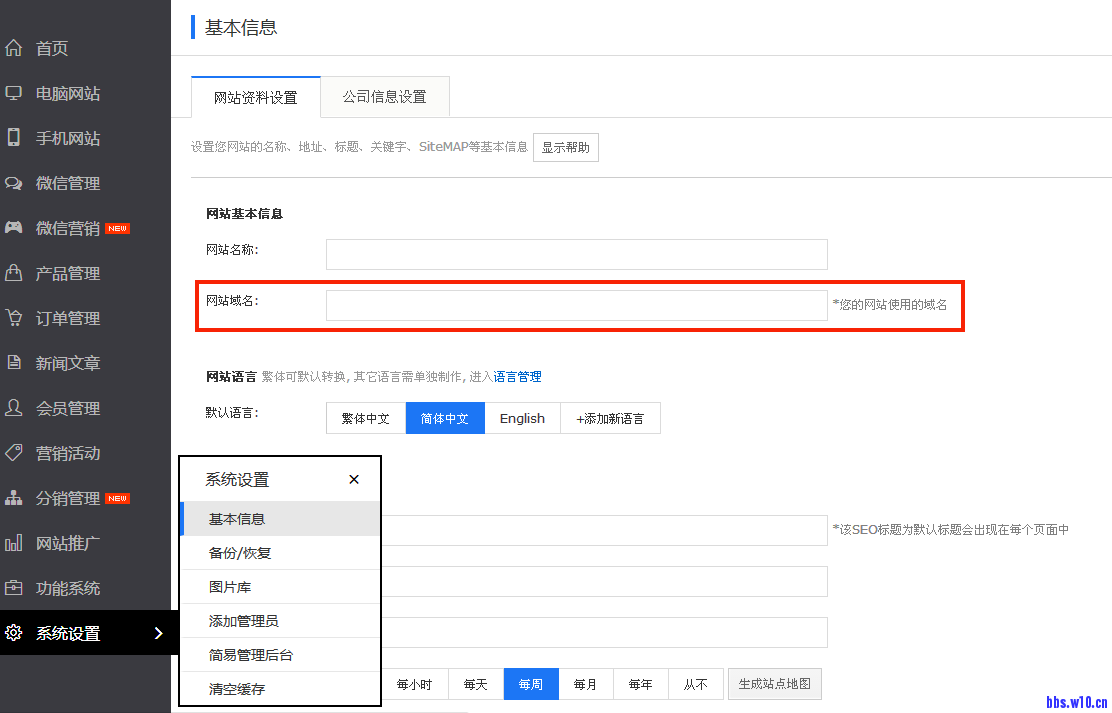Switch to the 公司信息设置 tab
Viewport: 1112px width, 713px height.
point(384,97)
